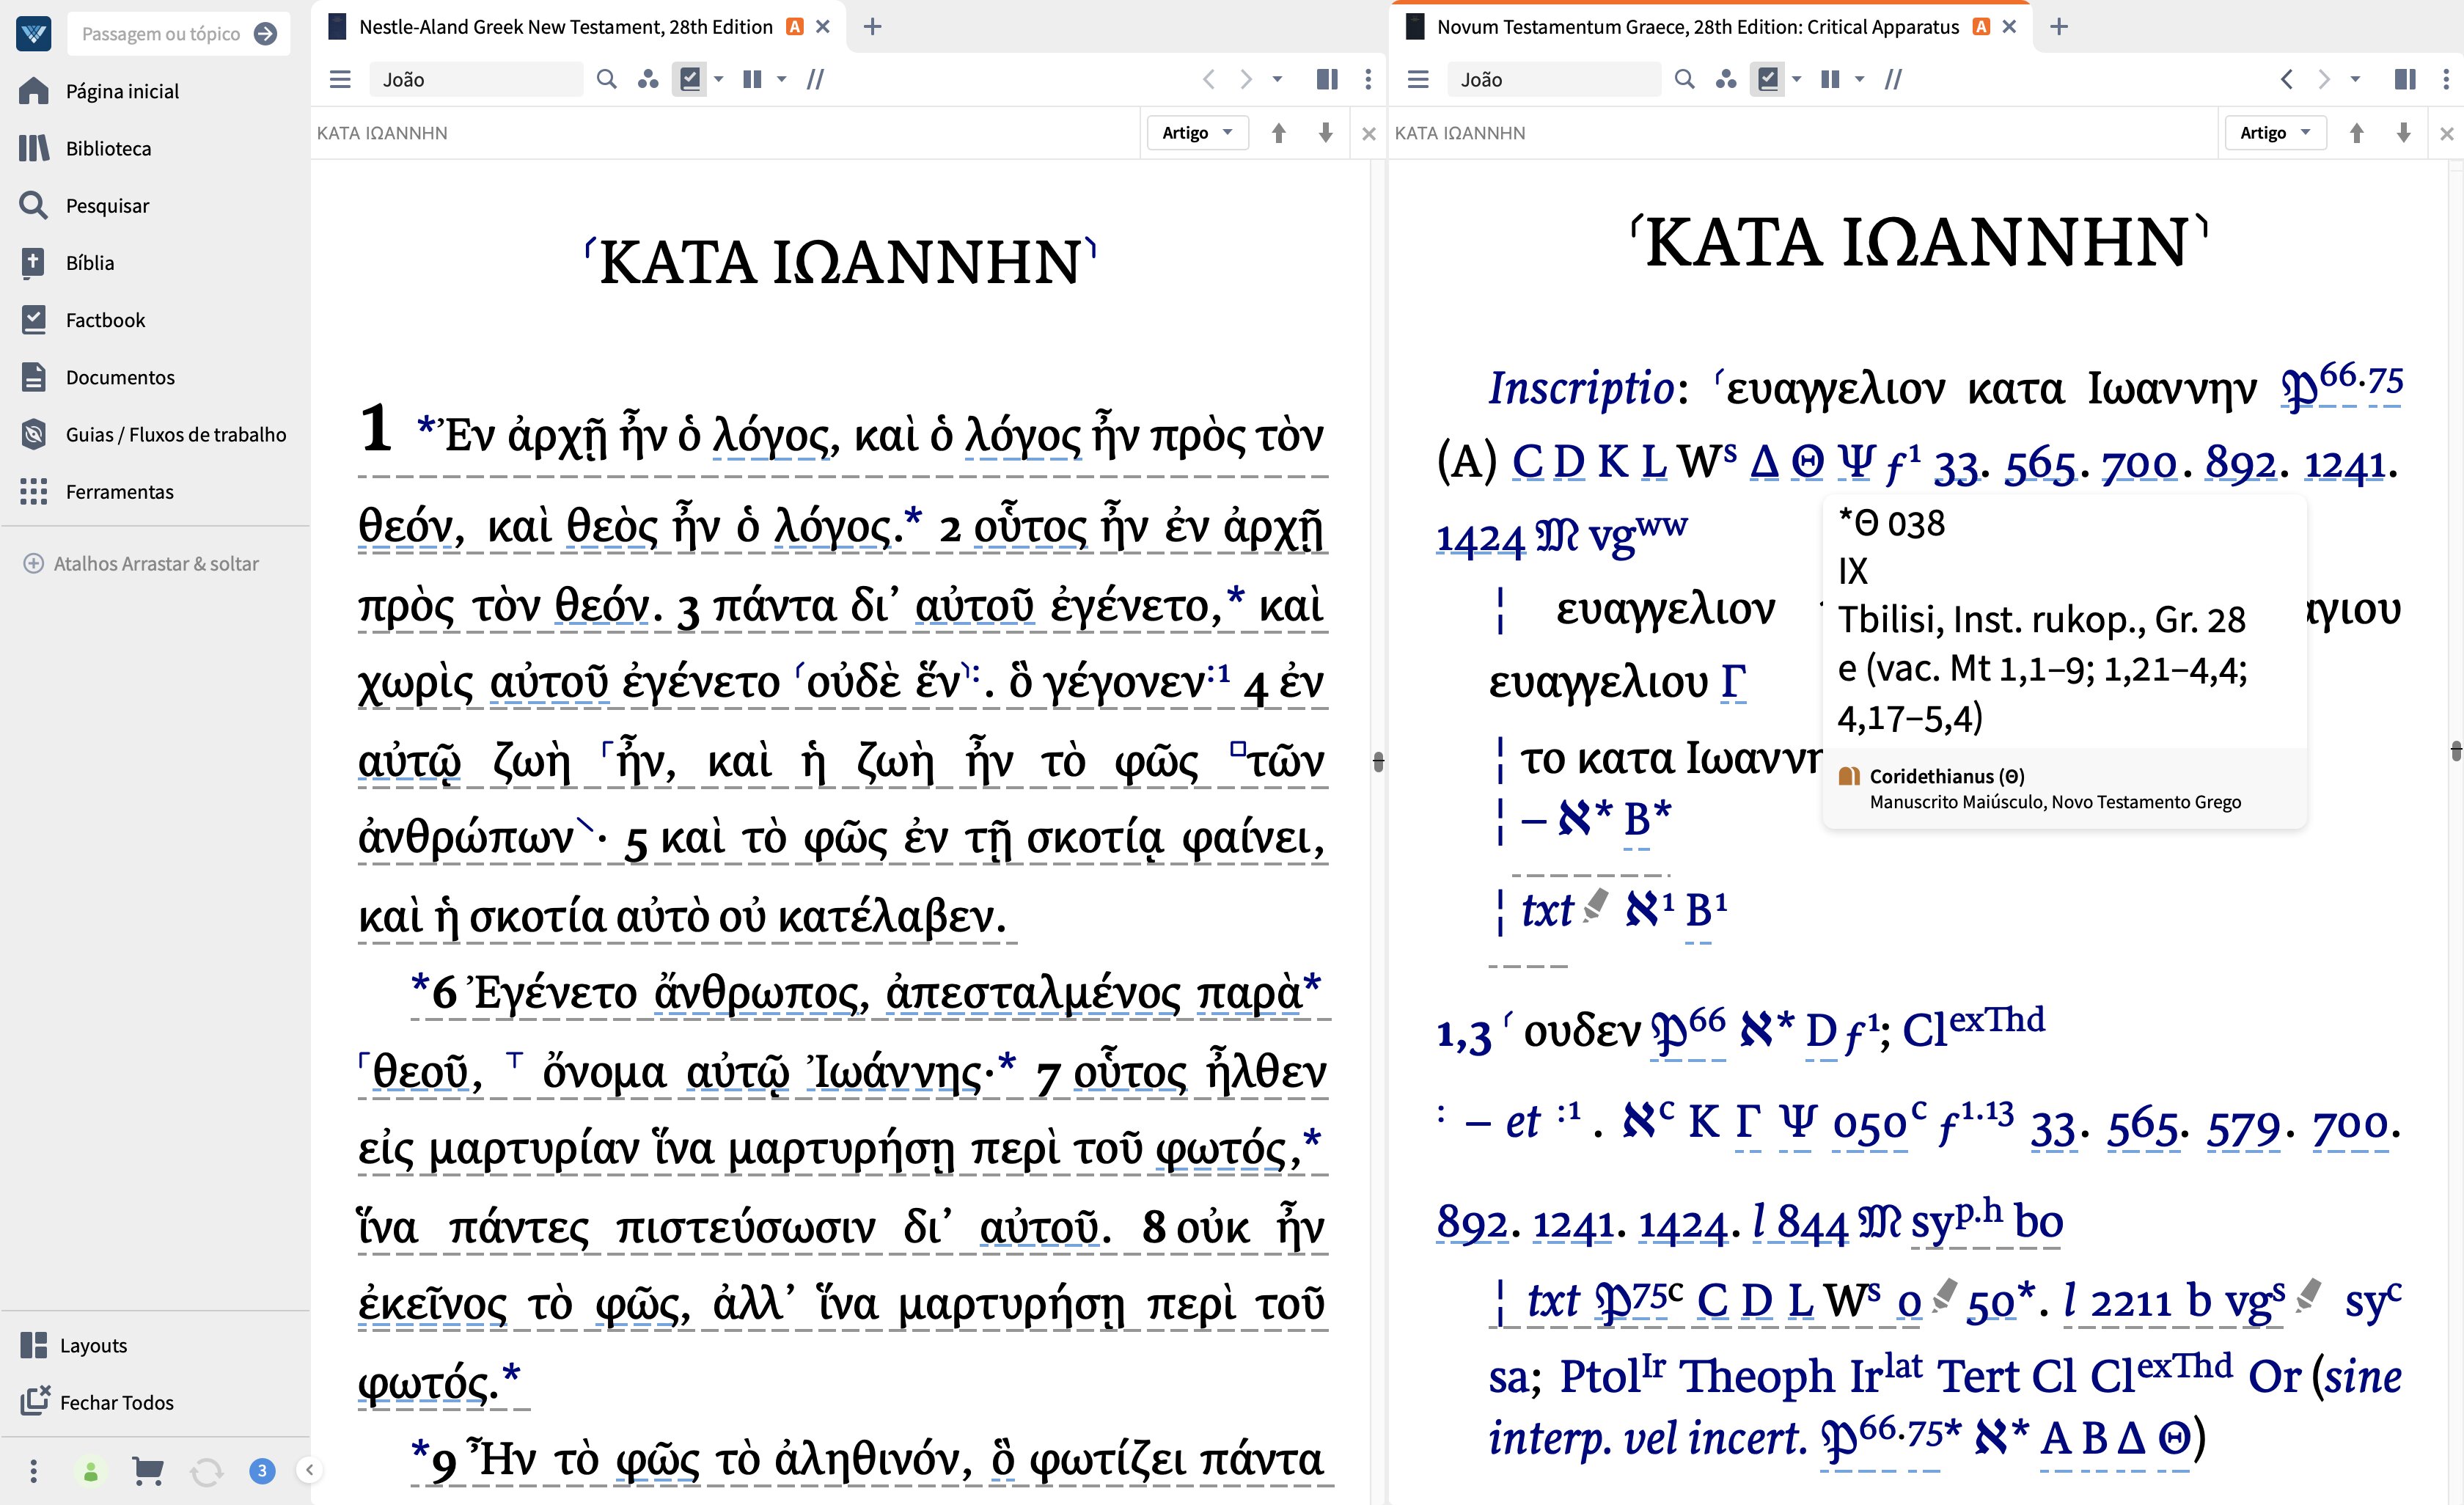Open the sidebar more-options dots menu
Screen dimensions: 2464x1505
34,1470
